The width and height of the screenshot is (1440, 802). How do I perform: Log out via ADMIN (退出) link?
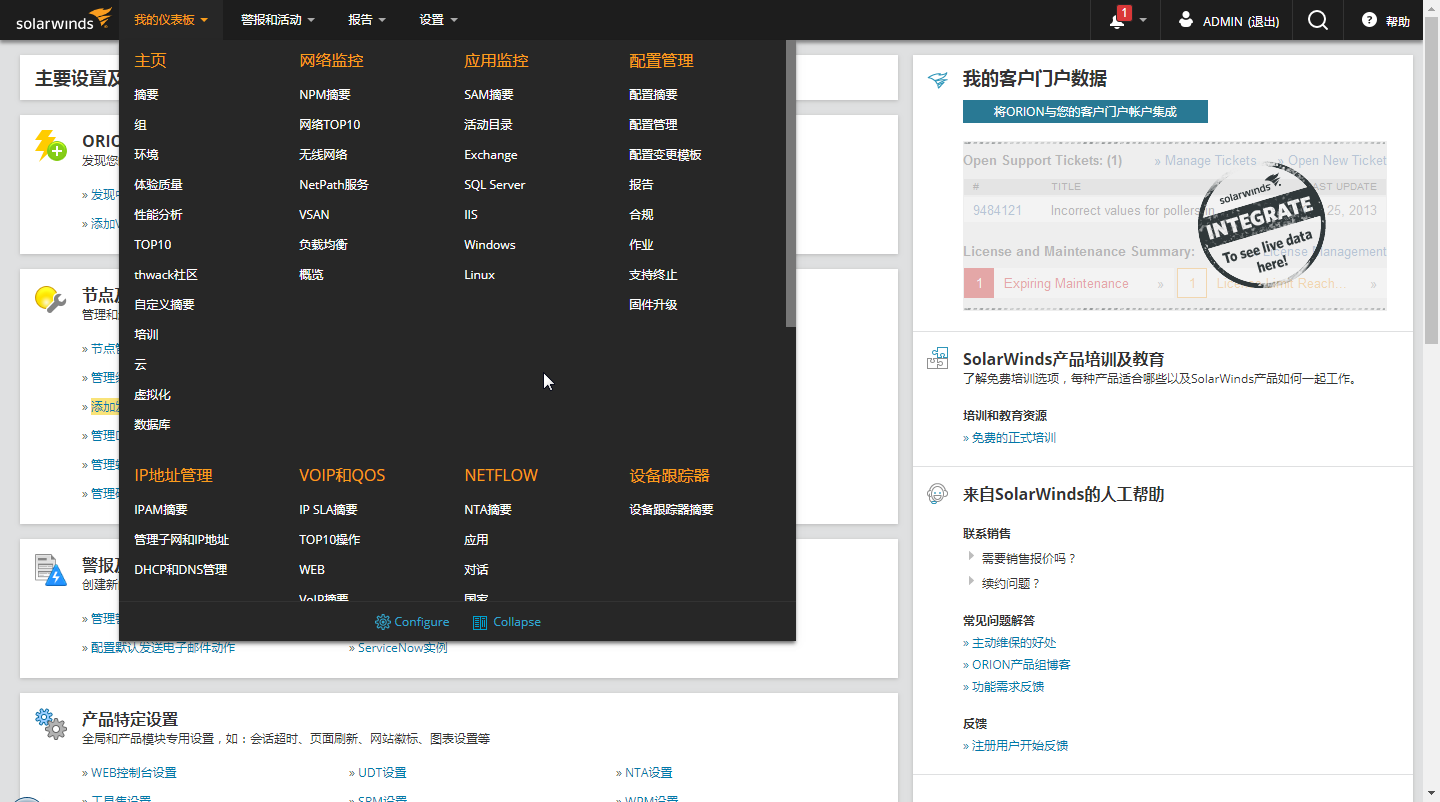click(x=1240, y=21)
